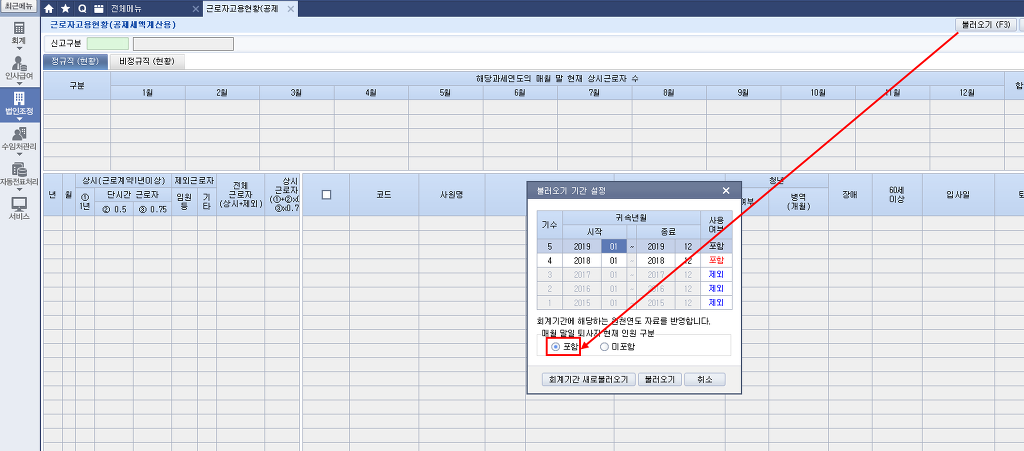This screenshot has width=1024, height=451.
Task: Click the 포함 cell for period 5 (2019)
Action: [716, 247]
